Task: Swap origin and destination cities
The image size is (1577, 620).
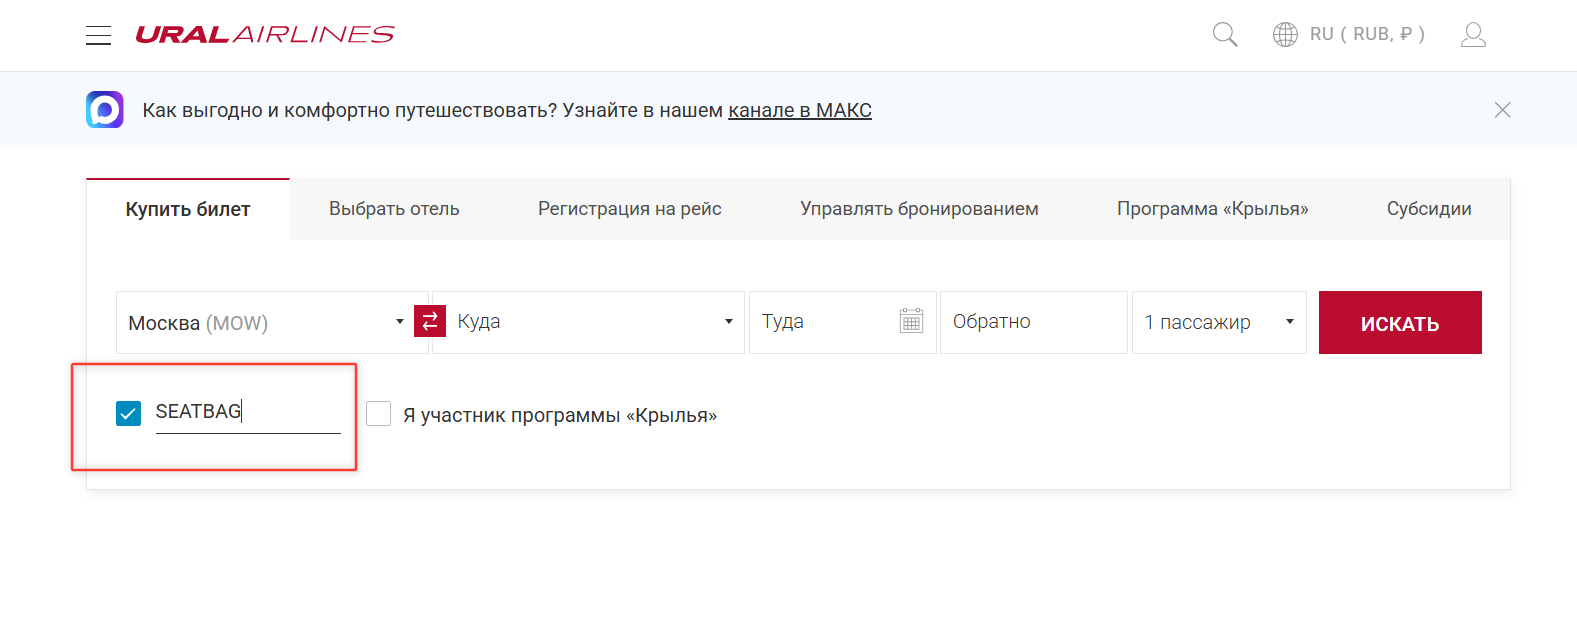Action: (x=430, y=321)
